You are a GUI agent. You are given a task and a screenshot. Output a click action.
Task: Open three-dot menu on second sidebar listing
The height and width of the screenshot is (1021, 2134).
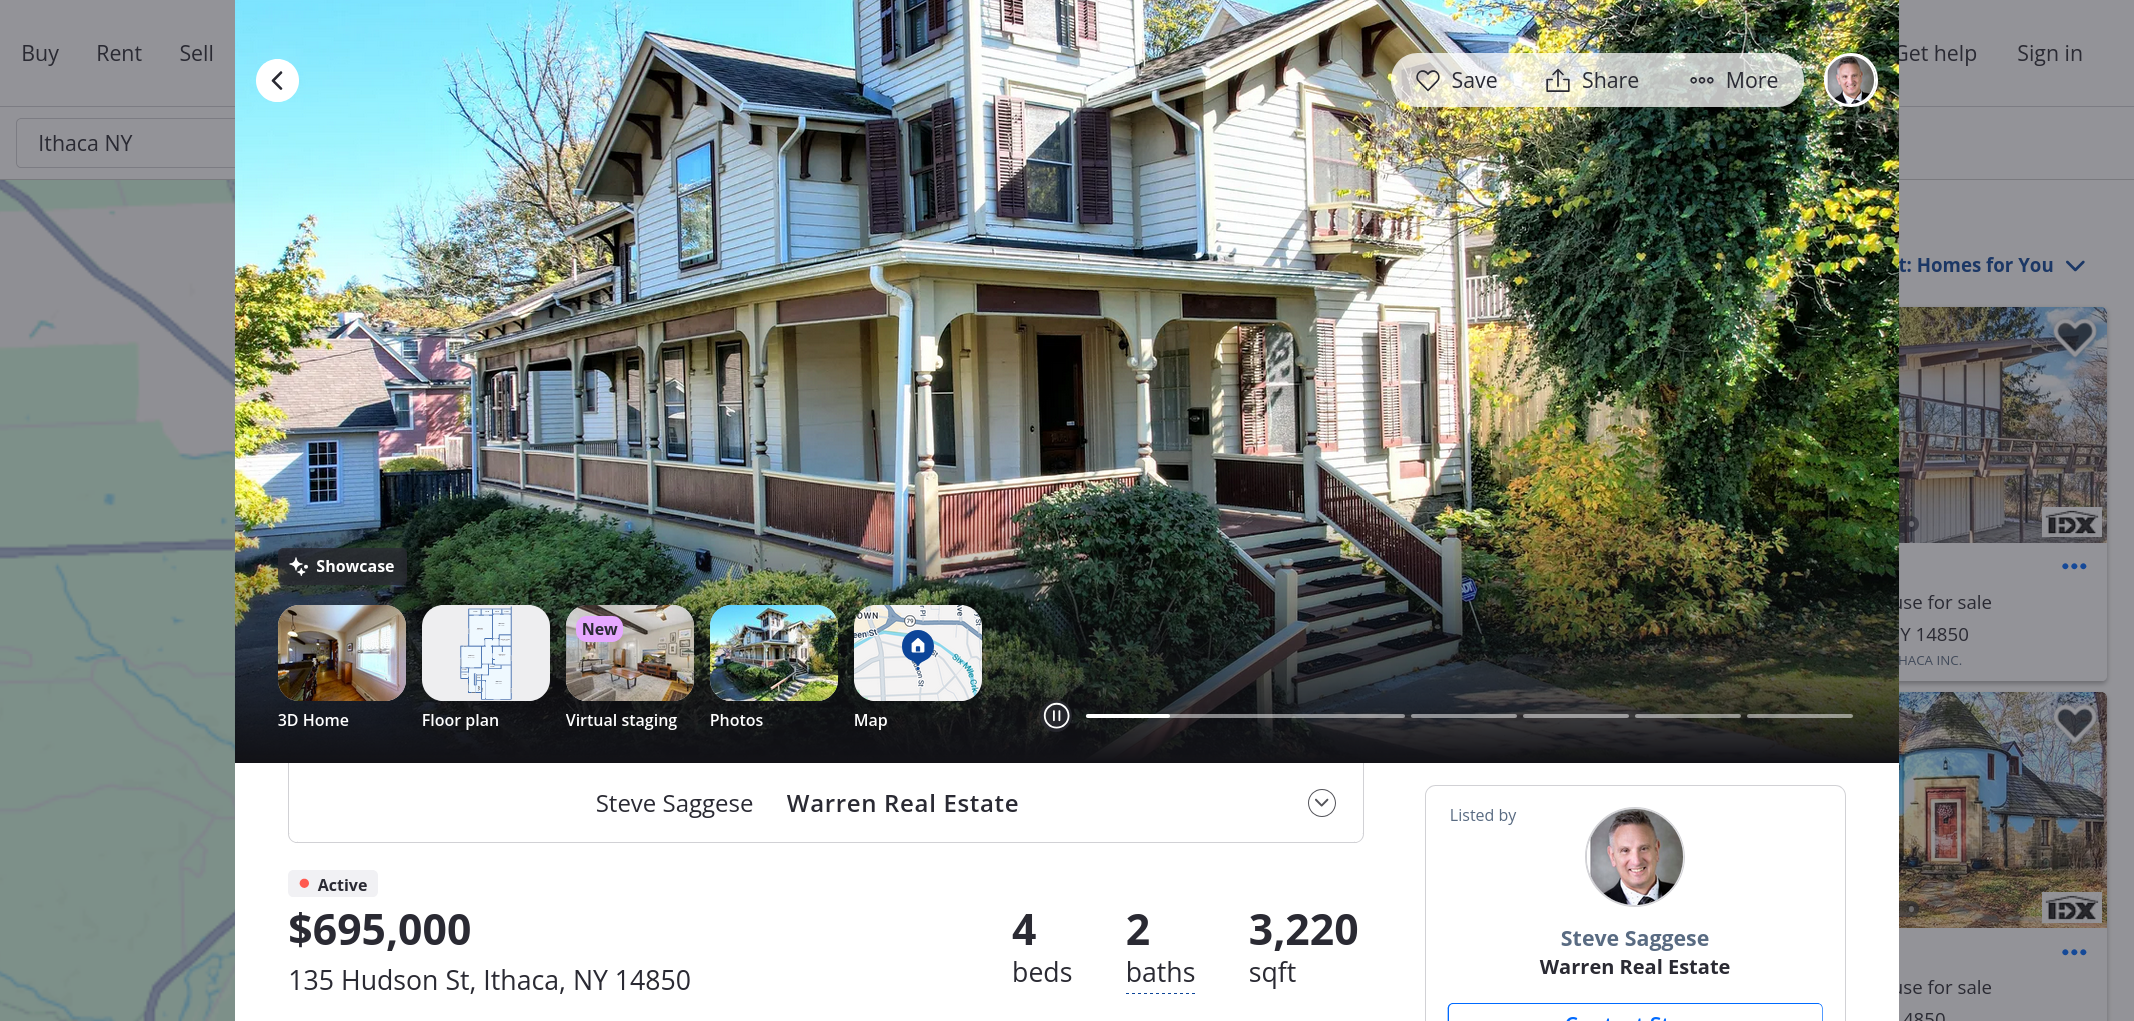pos(2074,952)
